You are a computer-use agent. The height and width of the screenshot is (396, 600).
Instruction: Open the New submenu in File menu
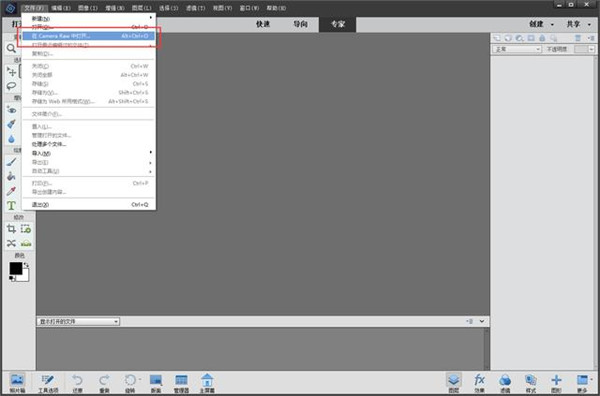click(89, 18)
